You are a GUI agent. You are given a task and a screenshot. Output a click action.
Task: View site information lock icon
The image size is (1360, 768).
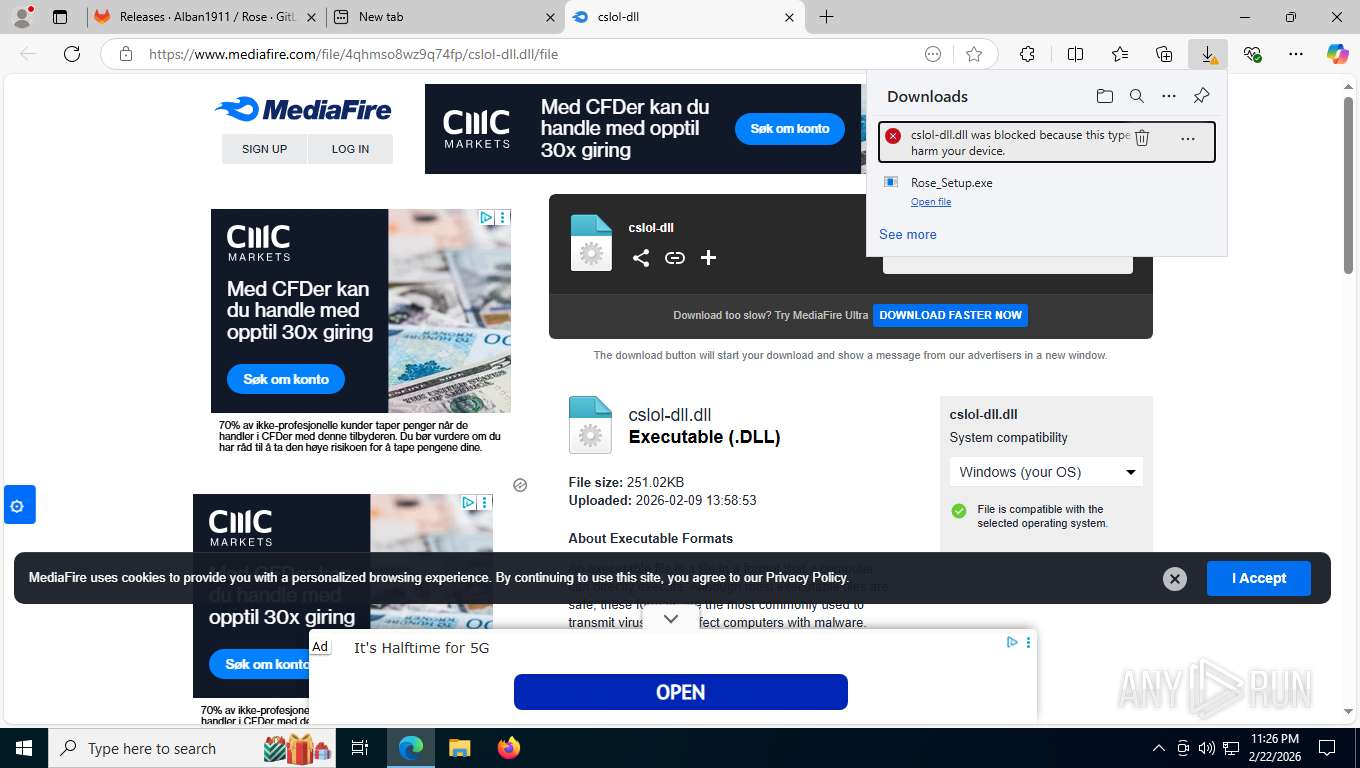tap(126, 54)
